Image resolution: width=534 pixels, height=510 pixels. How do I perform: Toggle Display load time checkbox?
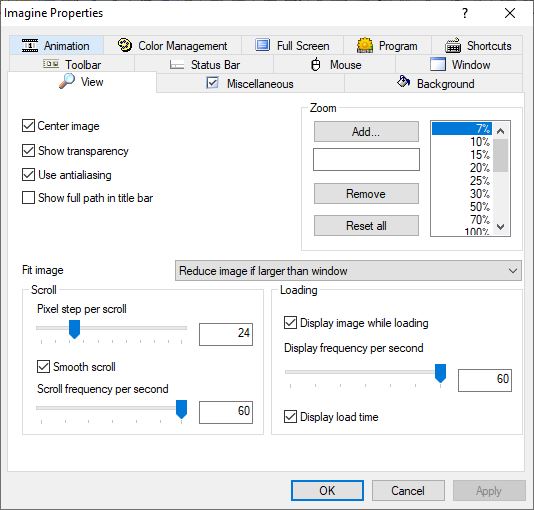coord(290,416)
